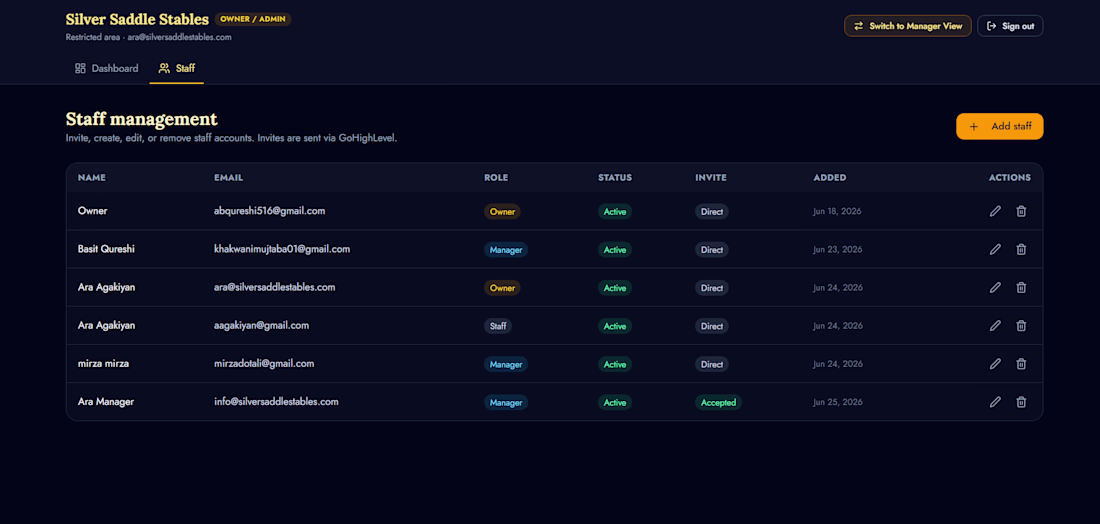Select the Staff tab
Screen dimensions: 1100x524
coord(177,69)
